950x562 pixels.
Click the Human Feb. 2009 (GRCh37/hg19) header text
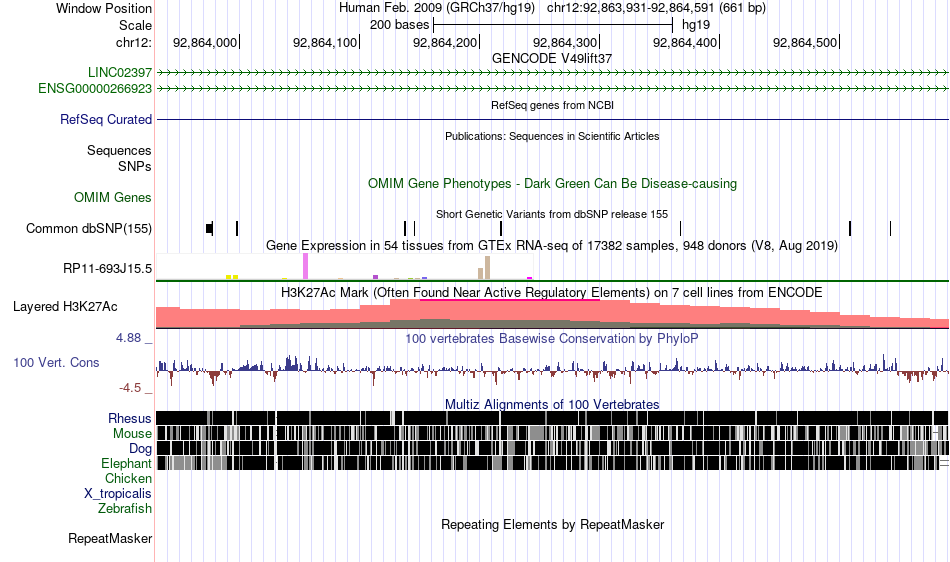click(x=437, y=8)
